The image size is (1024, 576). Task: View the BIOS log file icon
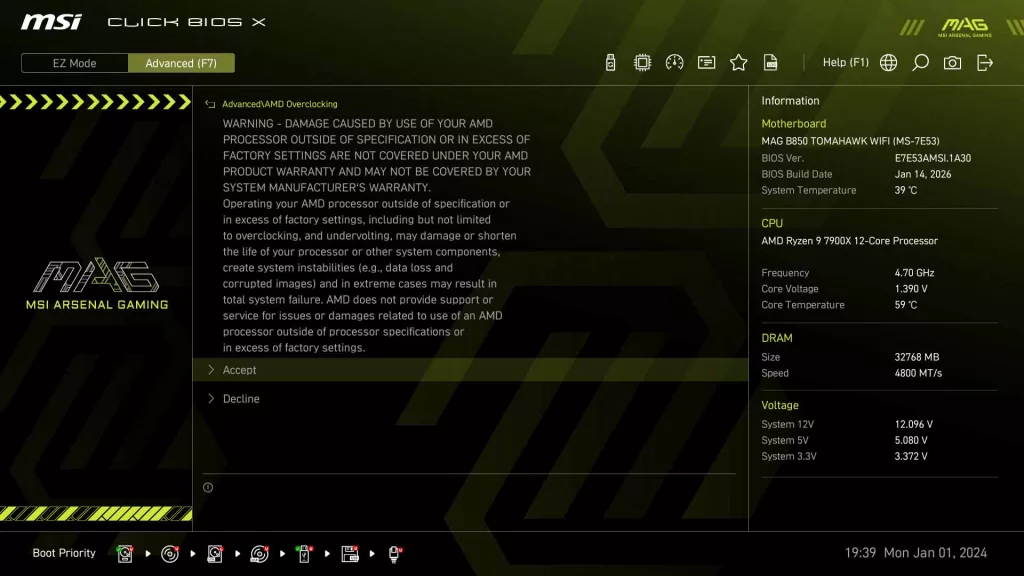tap(770, 62)
